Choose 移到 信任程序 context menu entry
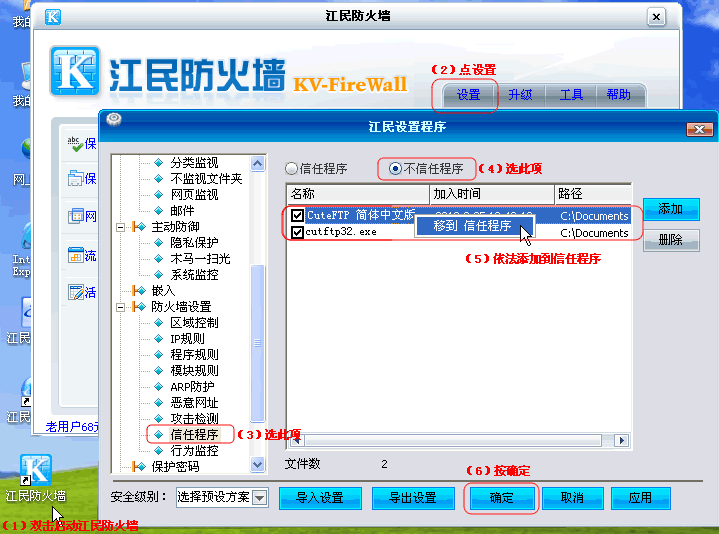This screenshot has width=719, height=534. point(474,226)
